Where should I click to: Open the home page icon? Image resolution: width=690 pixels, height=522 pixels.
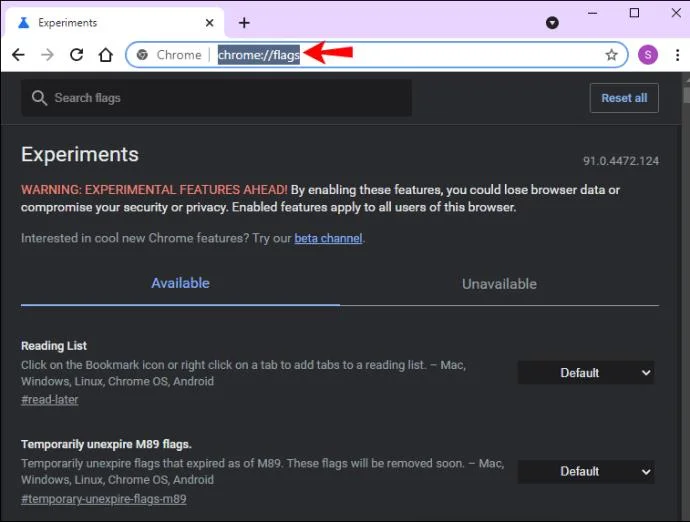106,55
